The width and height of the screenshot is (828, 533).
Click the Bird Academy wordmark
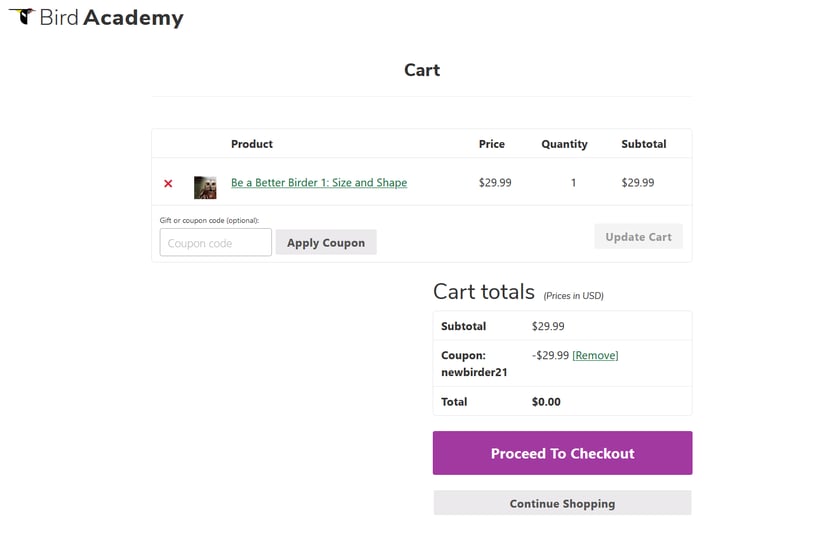point(111,18)
